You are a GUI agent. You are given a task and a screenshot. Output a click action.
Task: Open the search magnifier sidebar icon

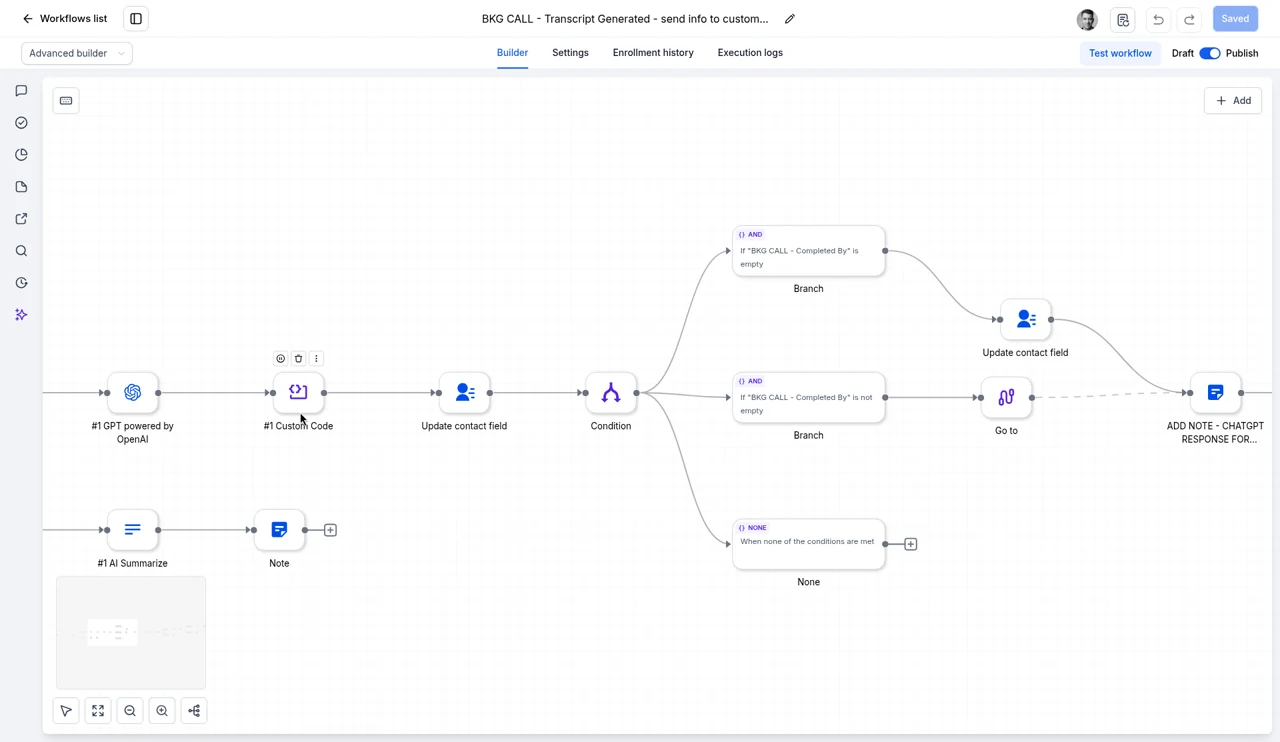tap(21, 251)
